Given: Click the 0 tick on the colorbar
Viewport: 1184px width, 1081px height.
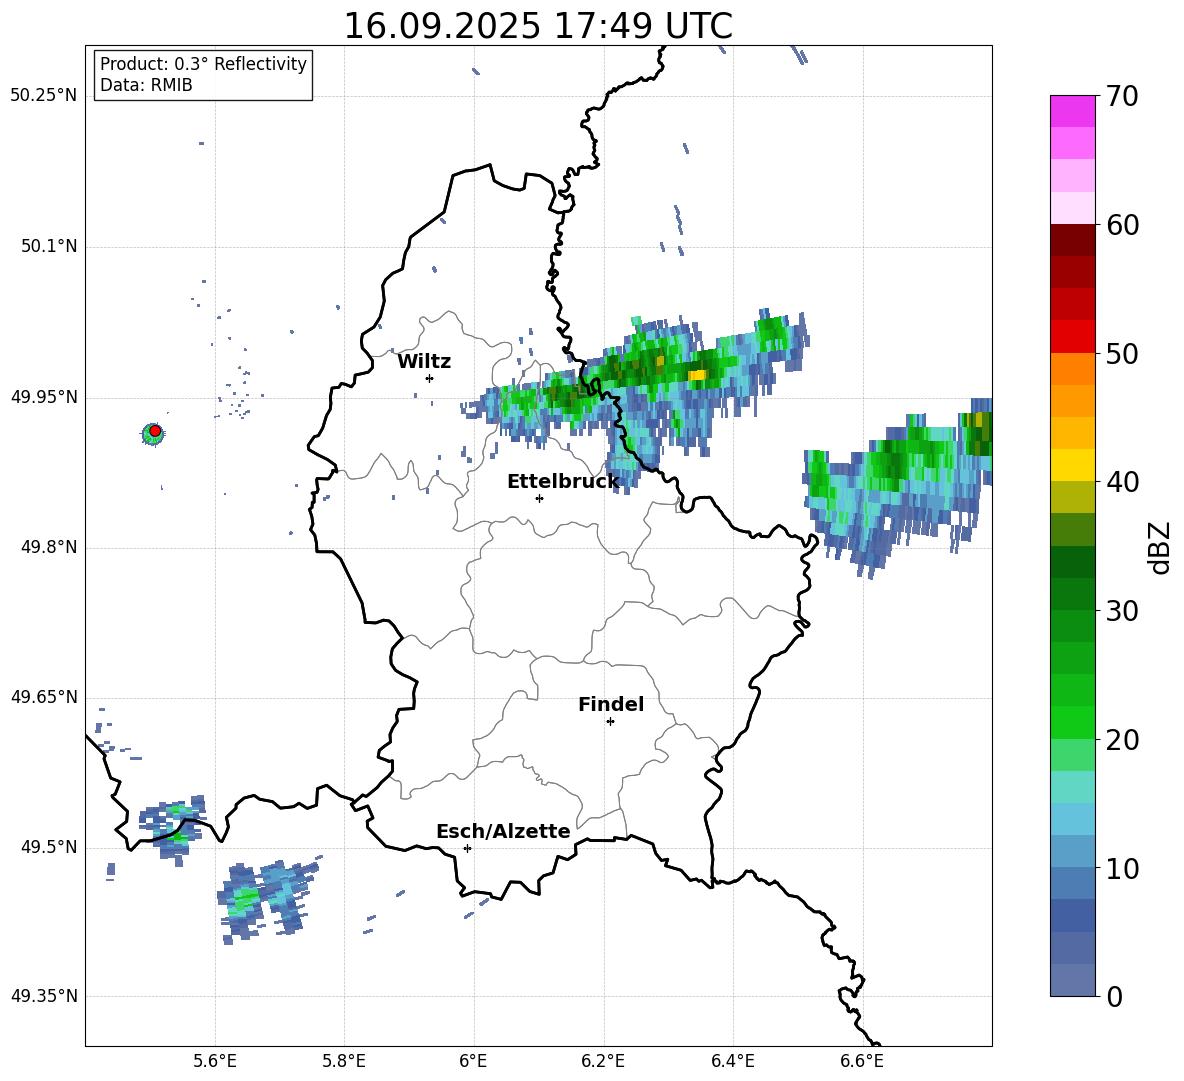Looking at the screenshot, I should pos(1115,997).
